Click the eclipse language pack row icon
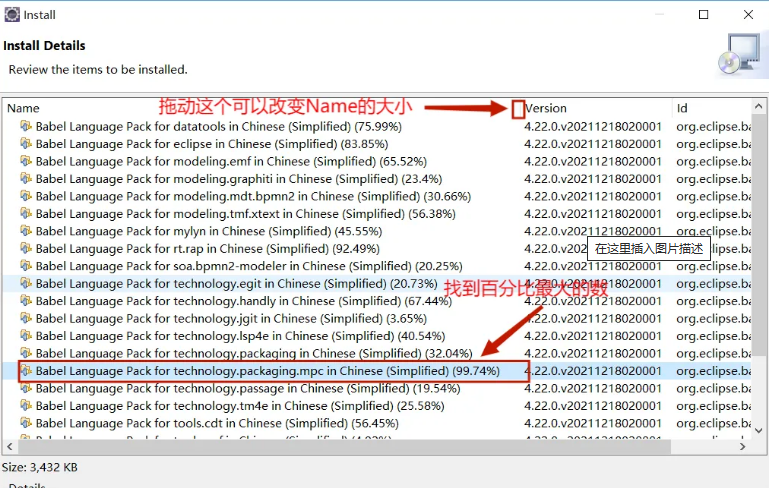The height and width of the screenshot is (488, 769). (26, 144)
